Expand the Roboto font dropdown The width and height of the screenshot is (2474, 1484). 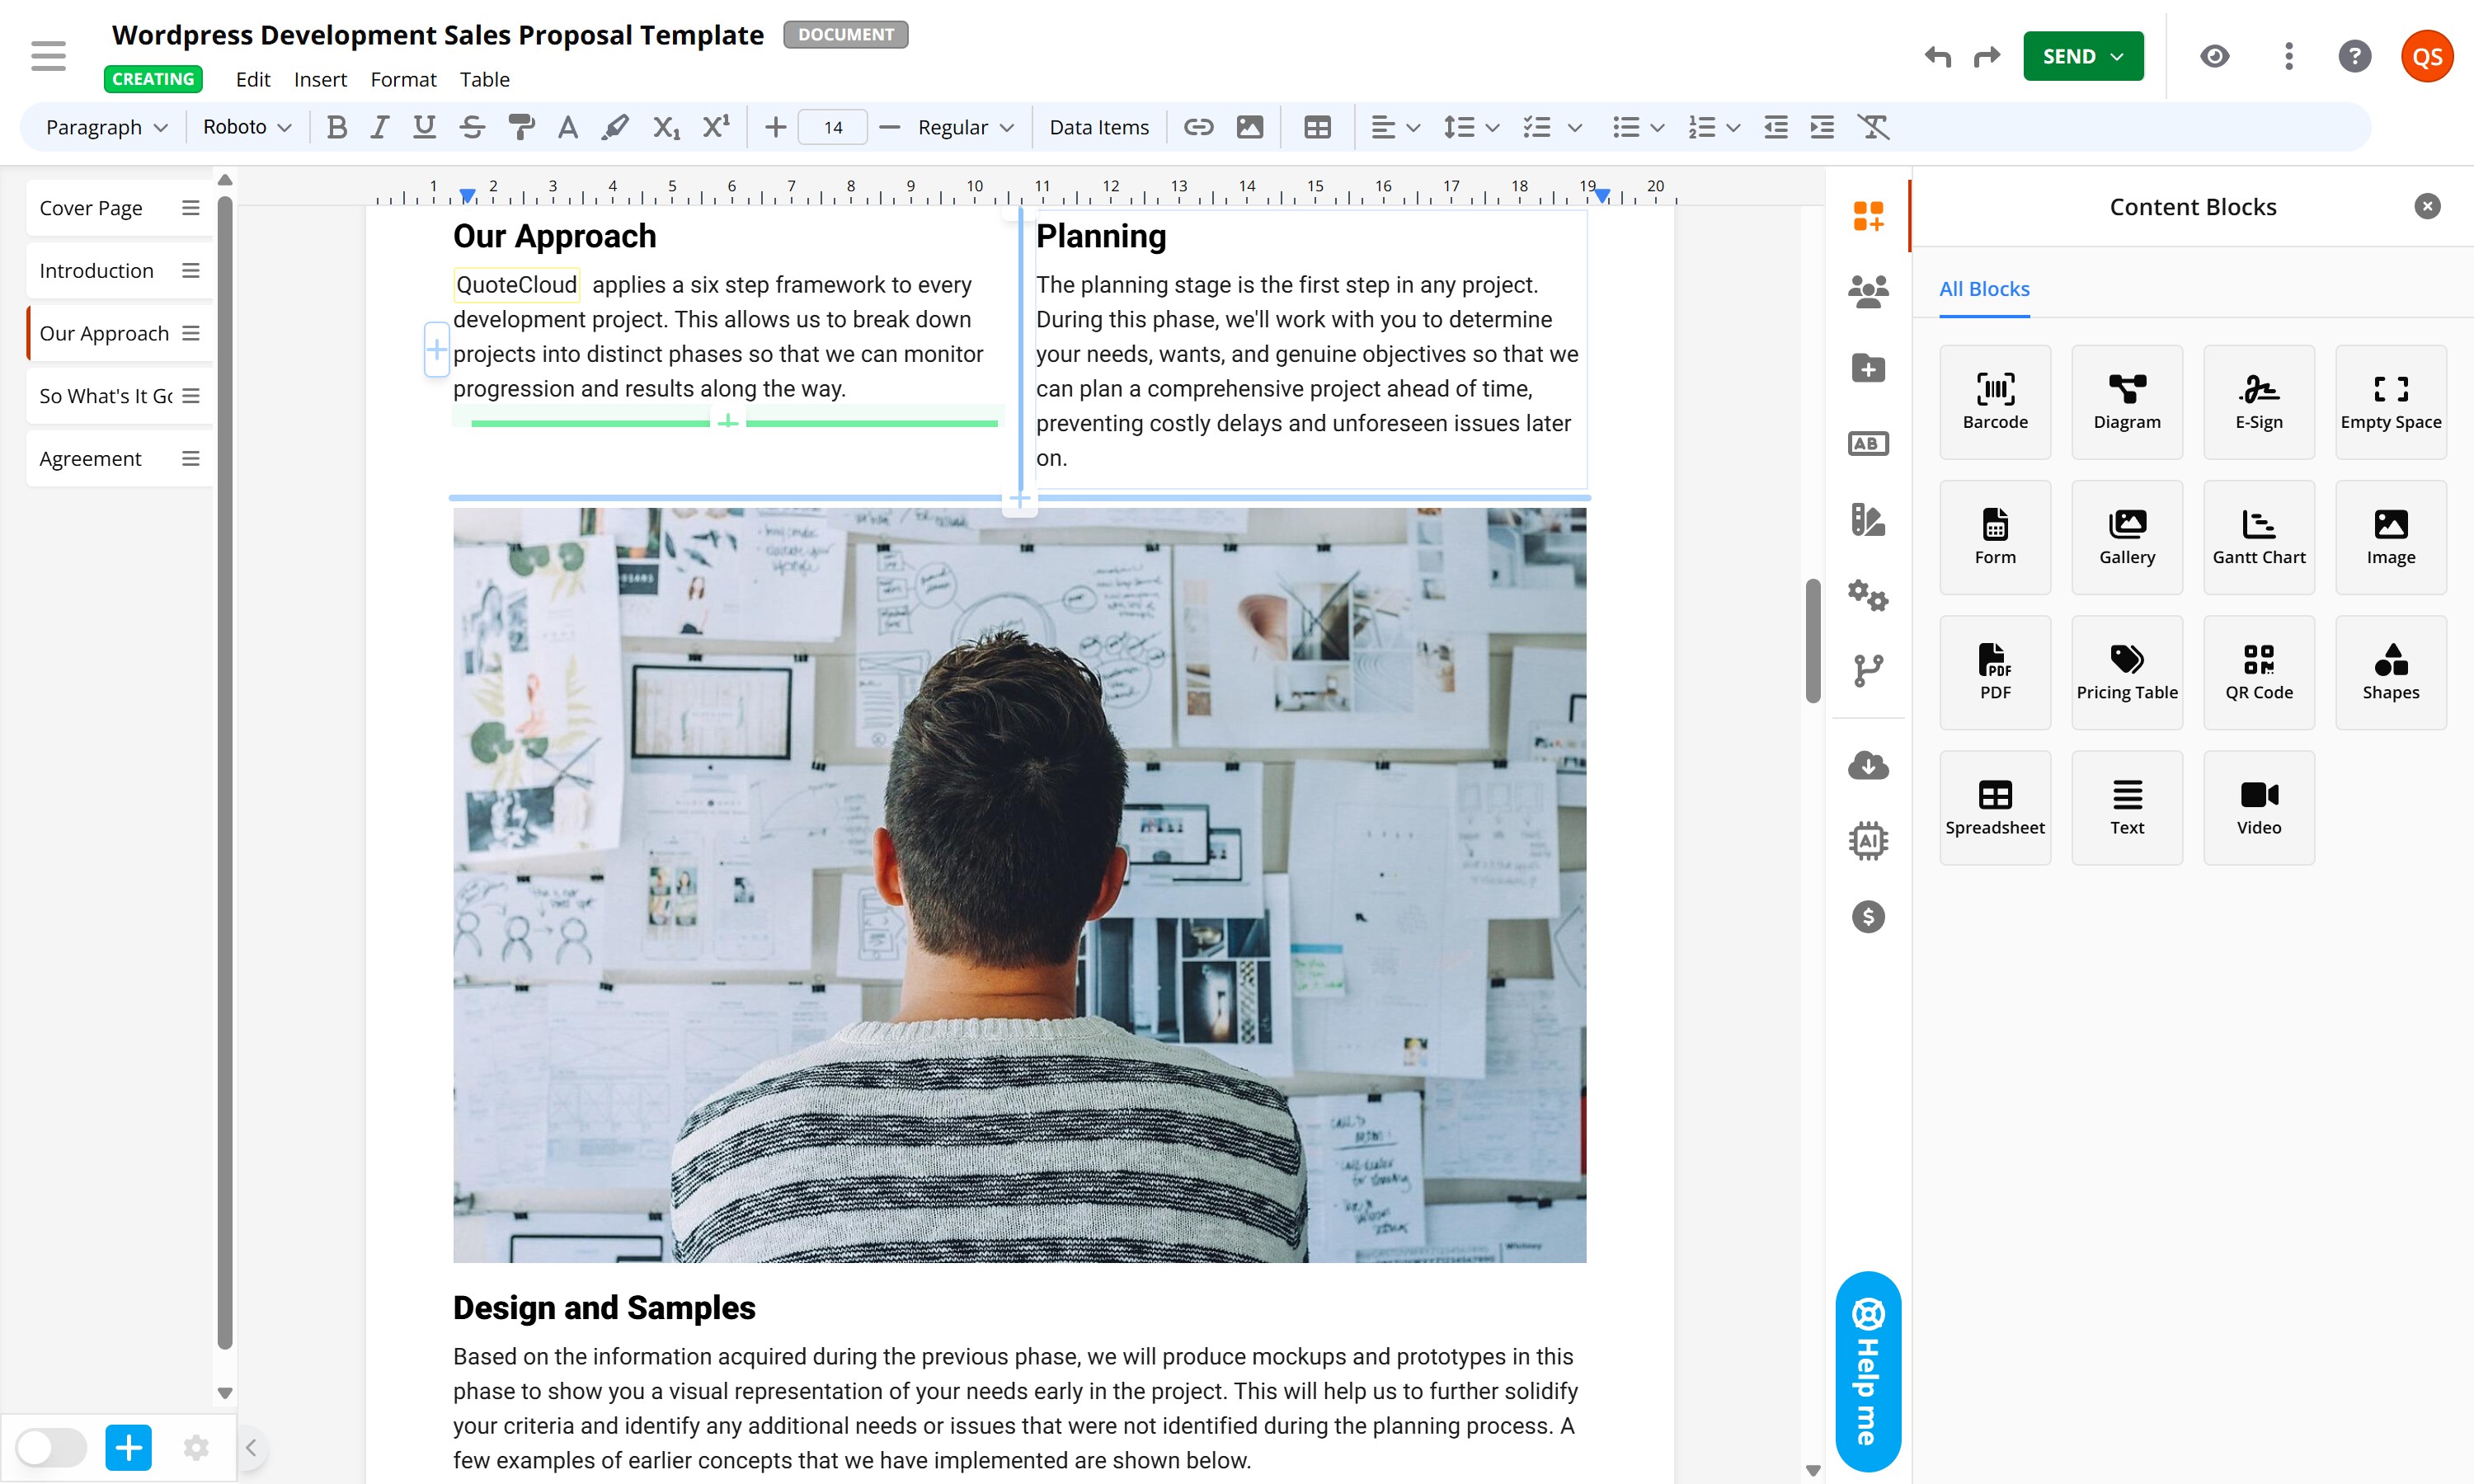(246, 127)
